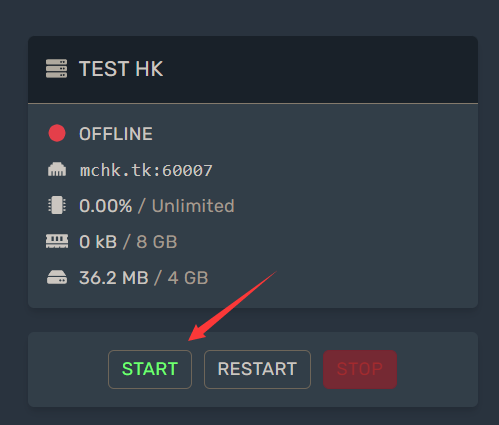This screenshot has height=425, width=499.
Task: Click the ethernet port icon
Action: (57, 169)
